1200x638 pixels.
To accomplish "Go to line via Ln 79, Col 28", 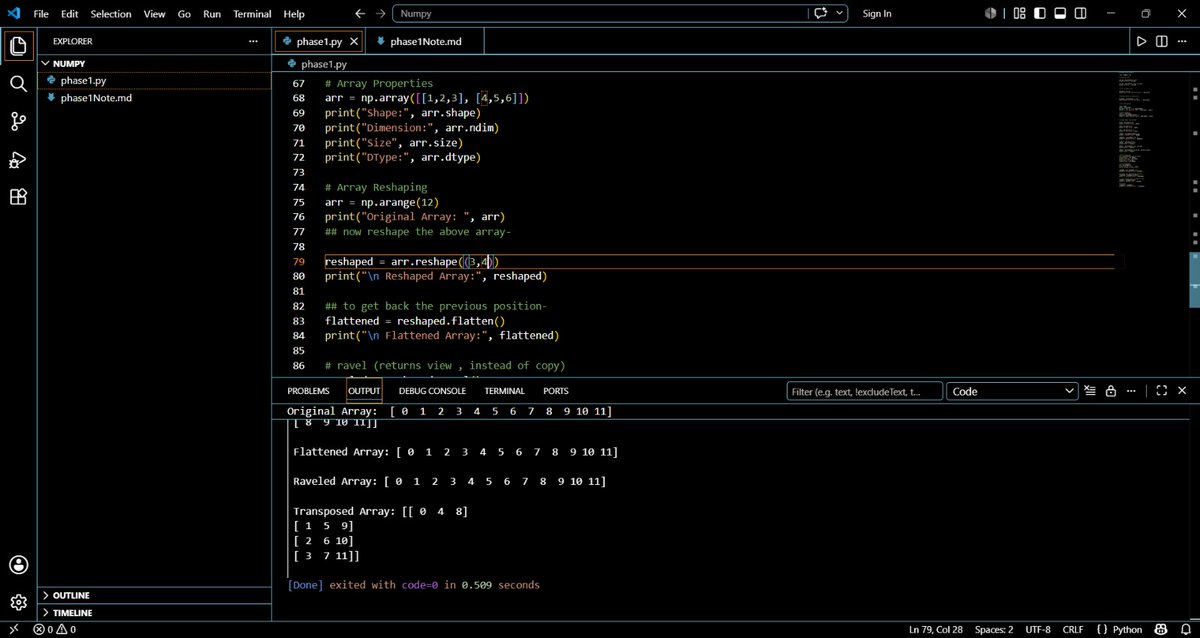I will 935,630.
